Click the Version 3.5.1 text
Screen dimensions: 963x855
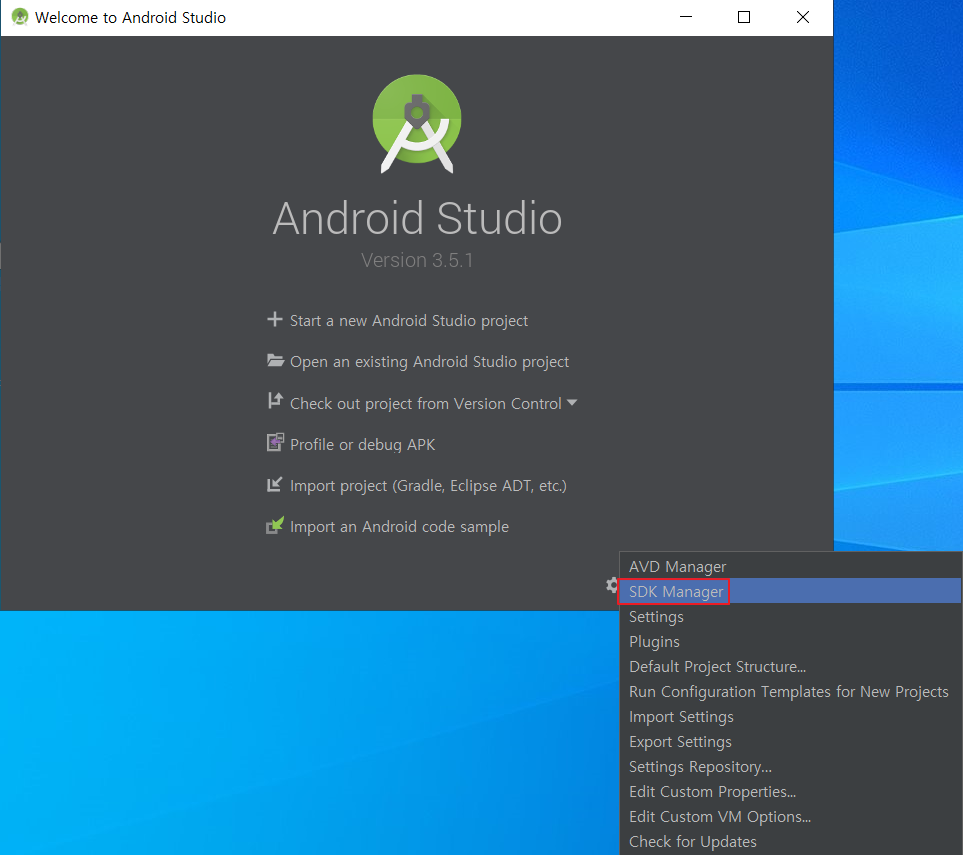417,260
